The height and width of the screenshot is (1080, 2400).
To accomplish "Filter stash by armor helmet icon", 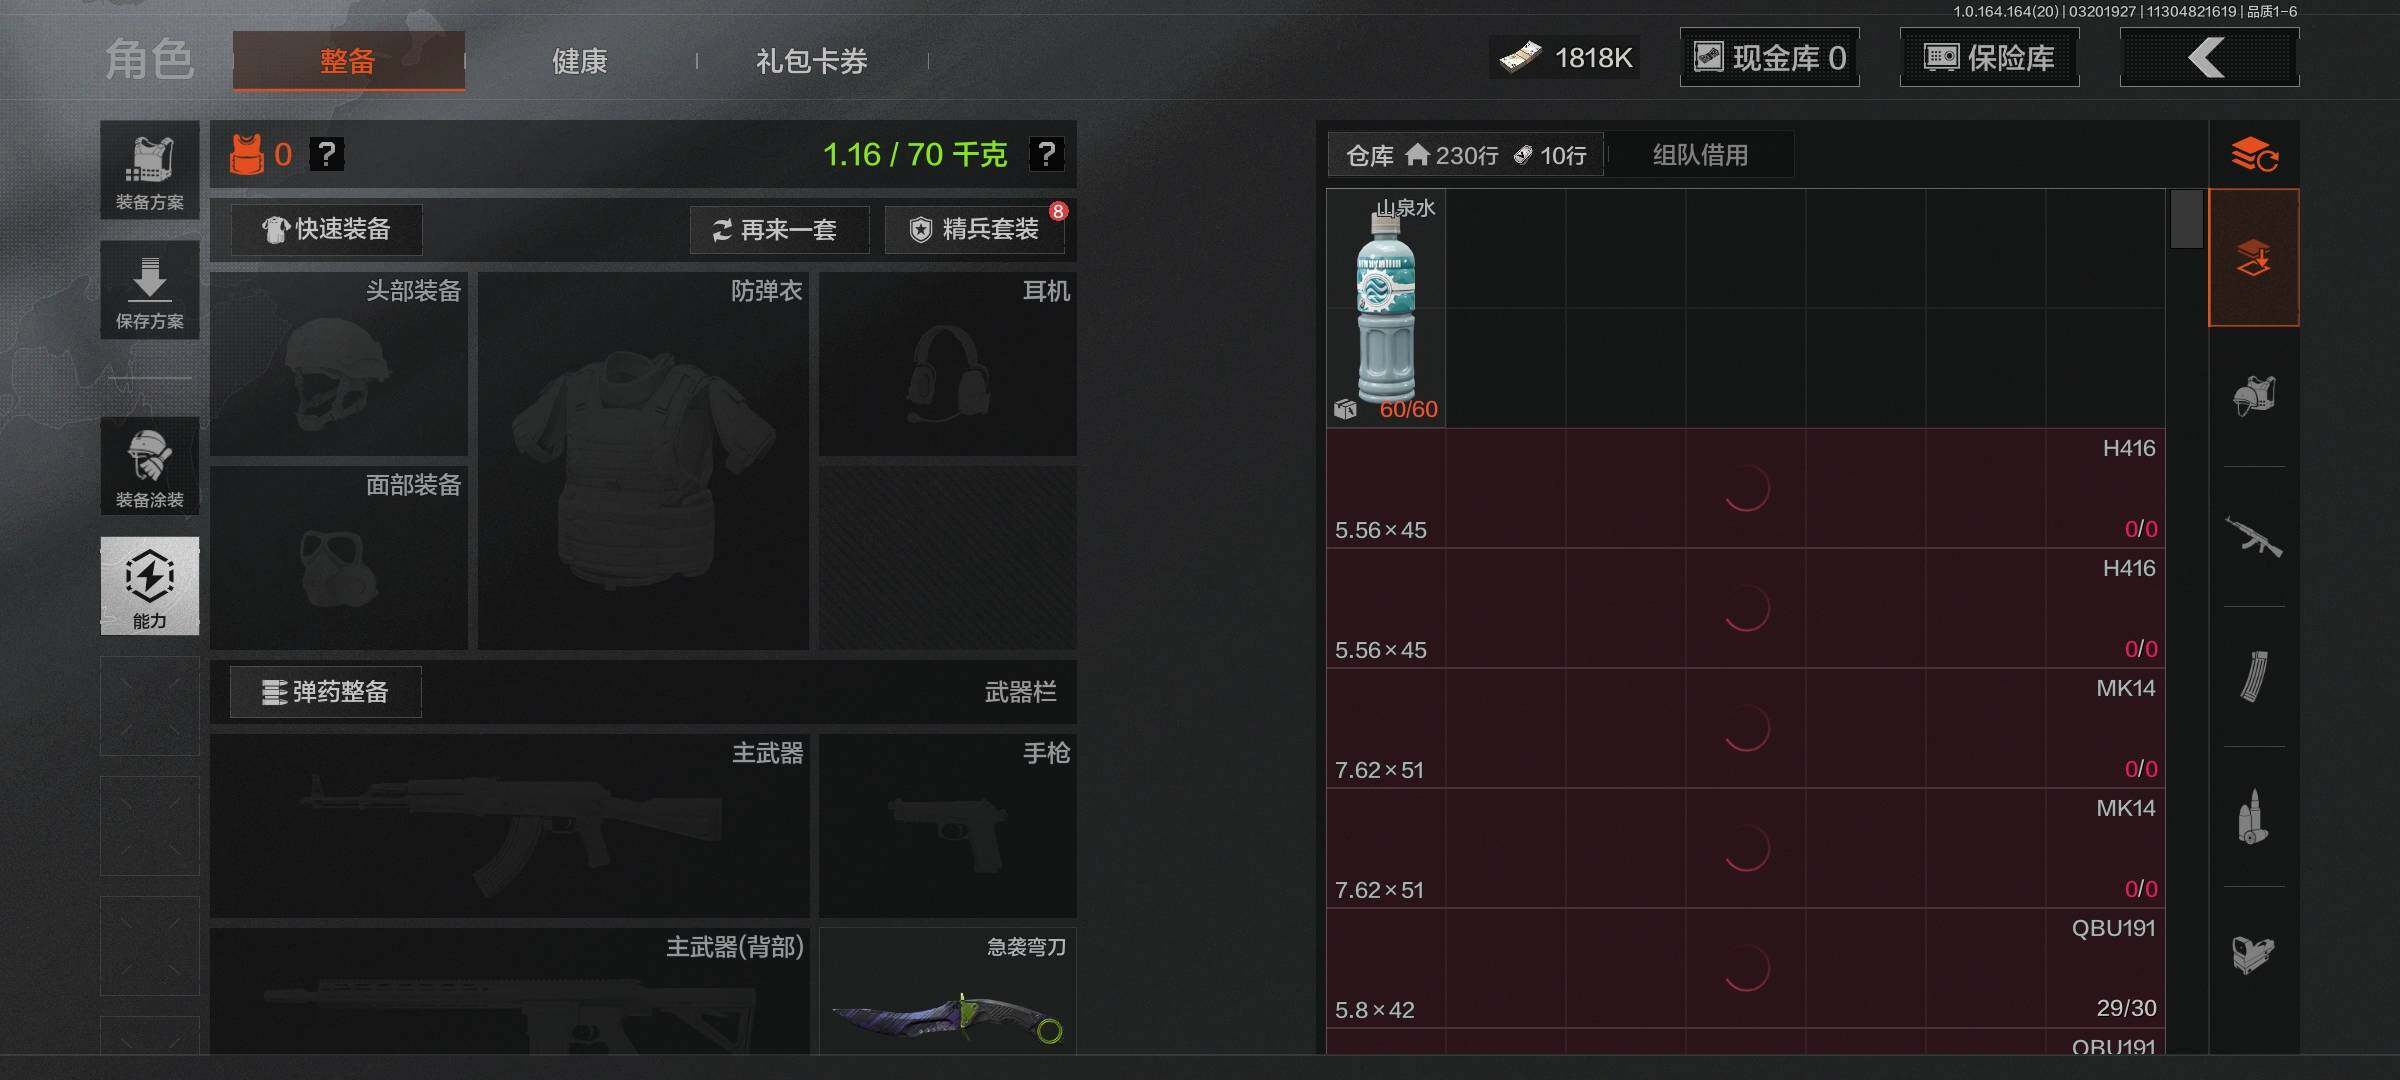I will click(2254, 396).
